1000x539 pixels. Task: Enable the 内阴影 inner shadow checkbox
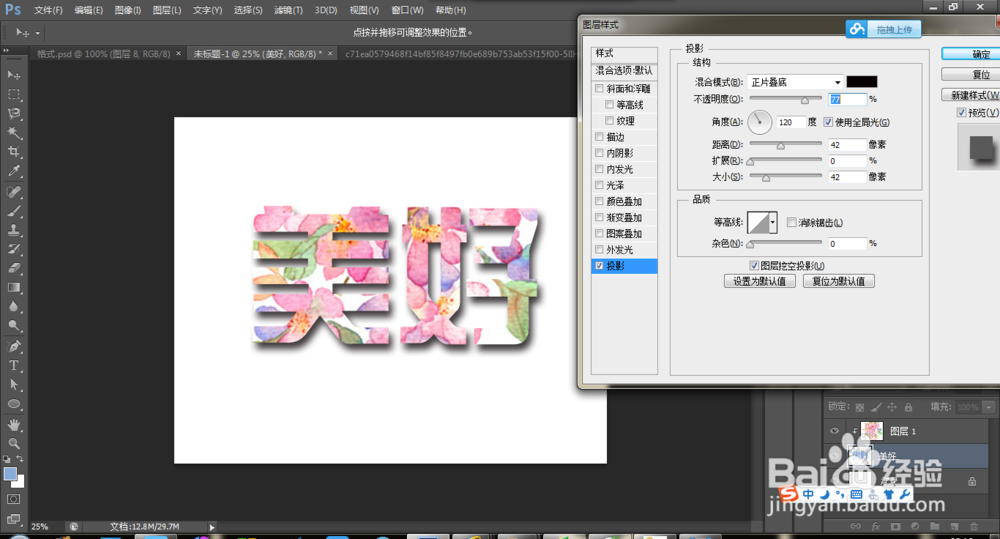[x=599, y=153]
